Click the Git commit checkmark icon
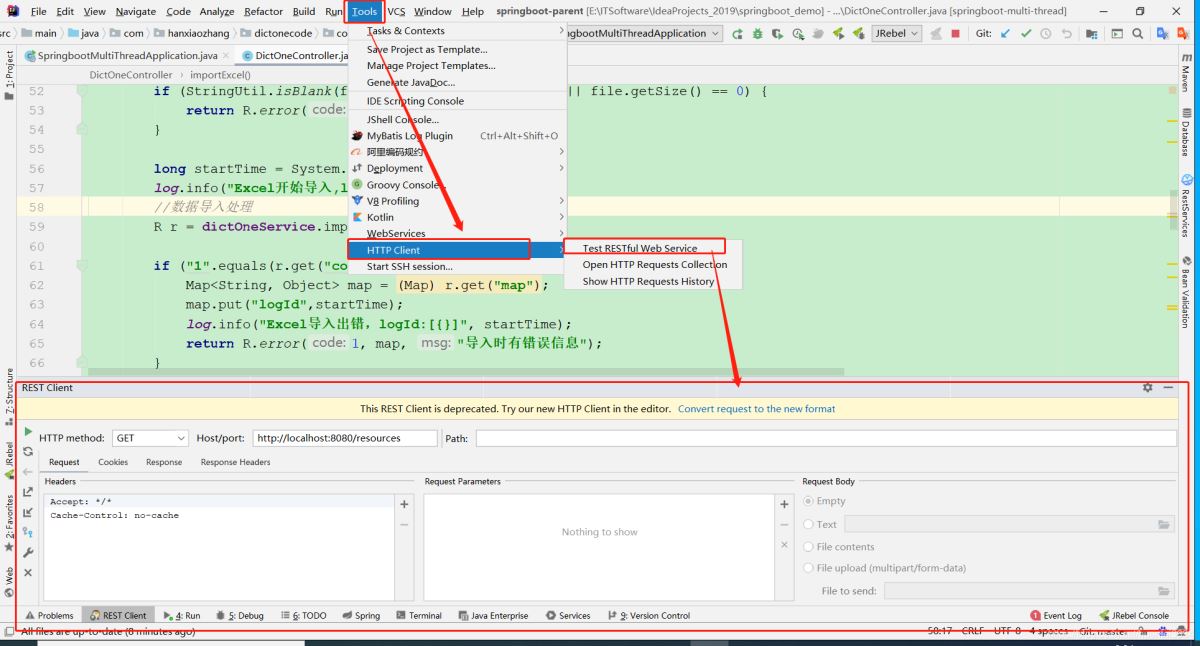Screen dimensions: 1200x646 pyautogui.click(x=1025, y=33)
